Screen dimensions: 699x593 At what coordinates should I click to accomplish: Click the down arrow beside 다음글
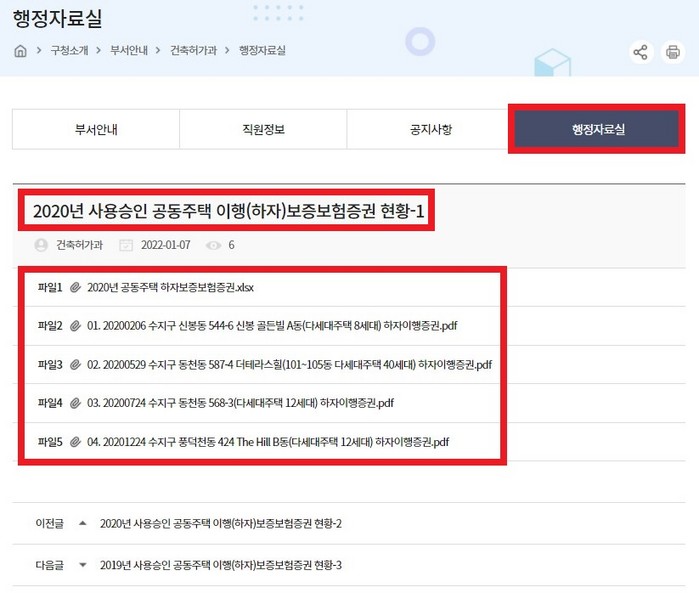coord(82,565)
